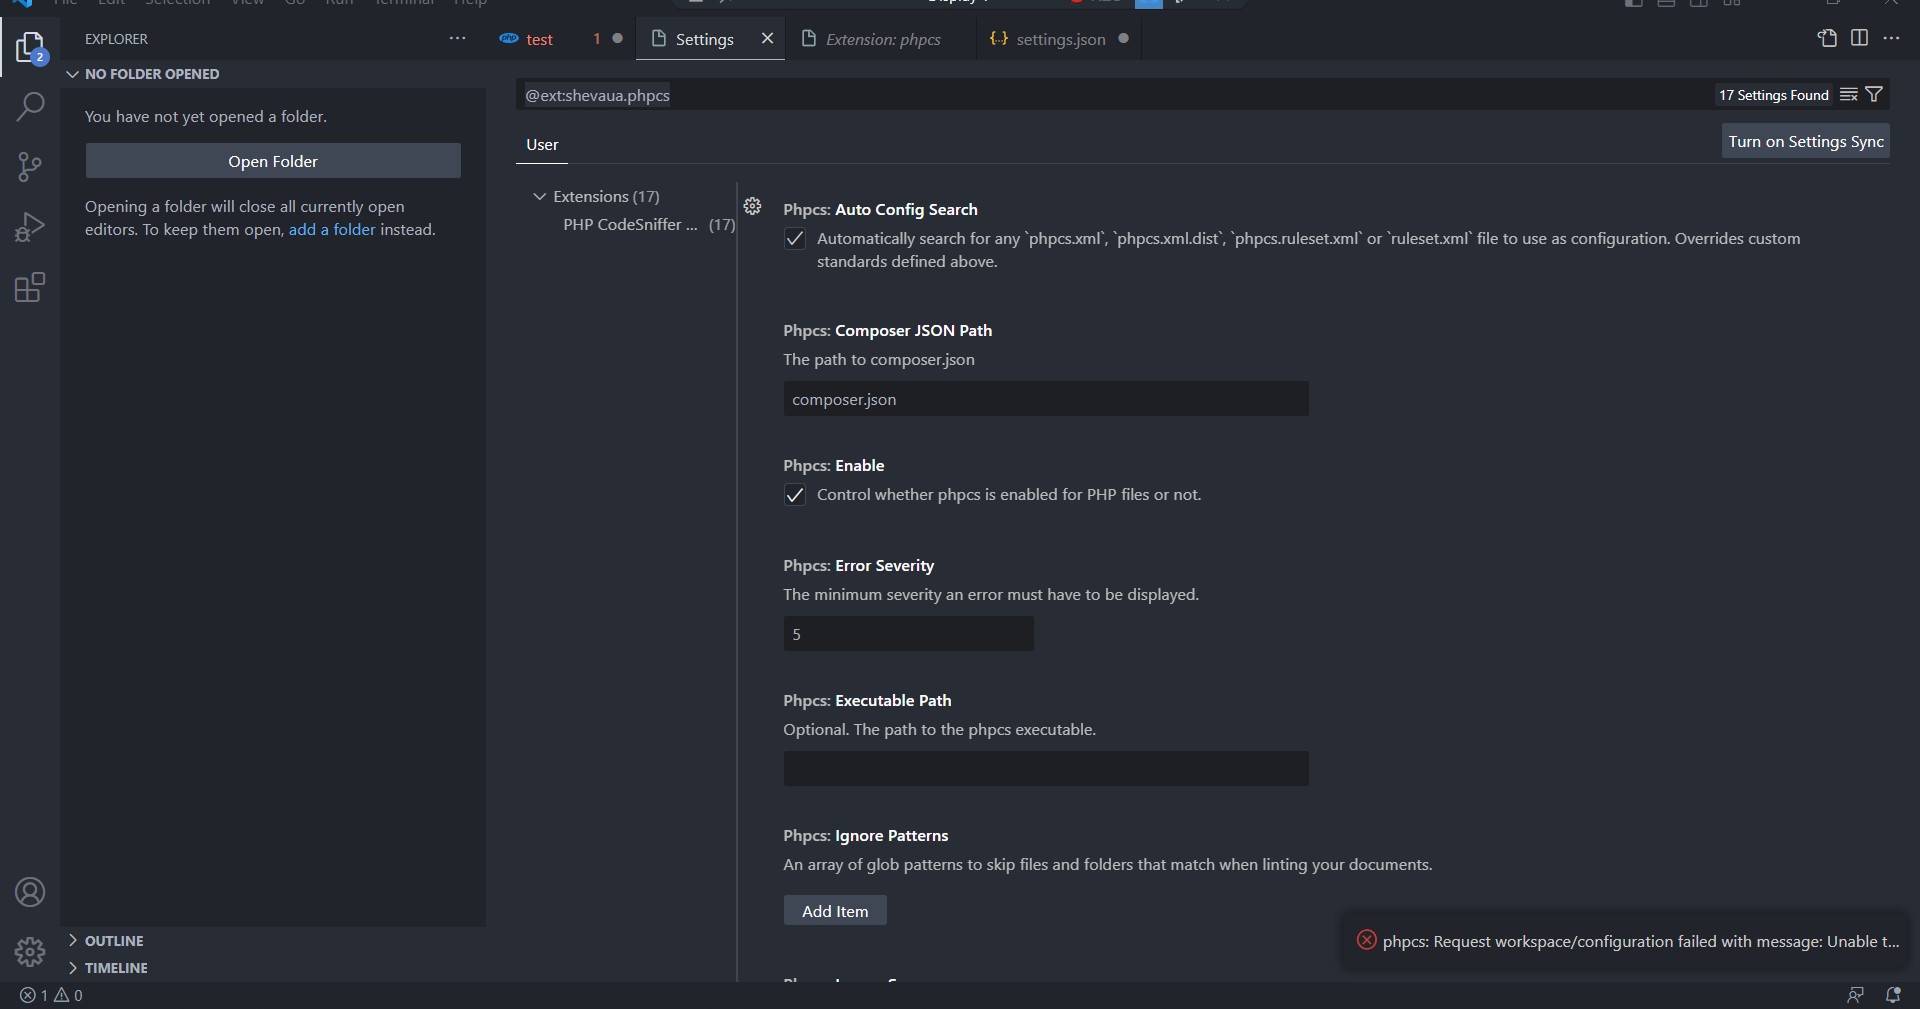
Task: Open the Accounts menu icon
Action: coord(30,892)
